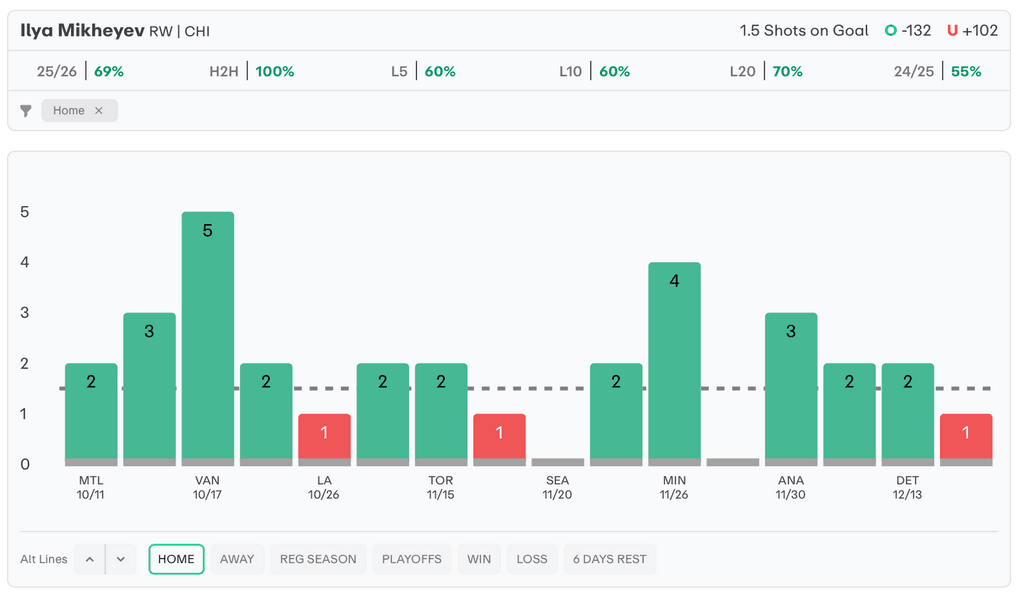Viewport: 1024px width, 602px height.
Task: Click the Alt Lines down arrow
Action: pyautogui.click(x=120, y=559)
